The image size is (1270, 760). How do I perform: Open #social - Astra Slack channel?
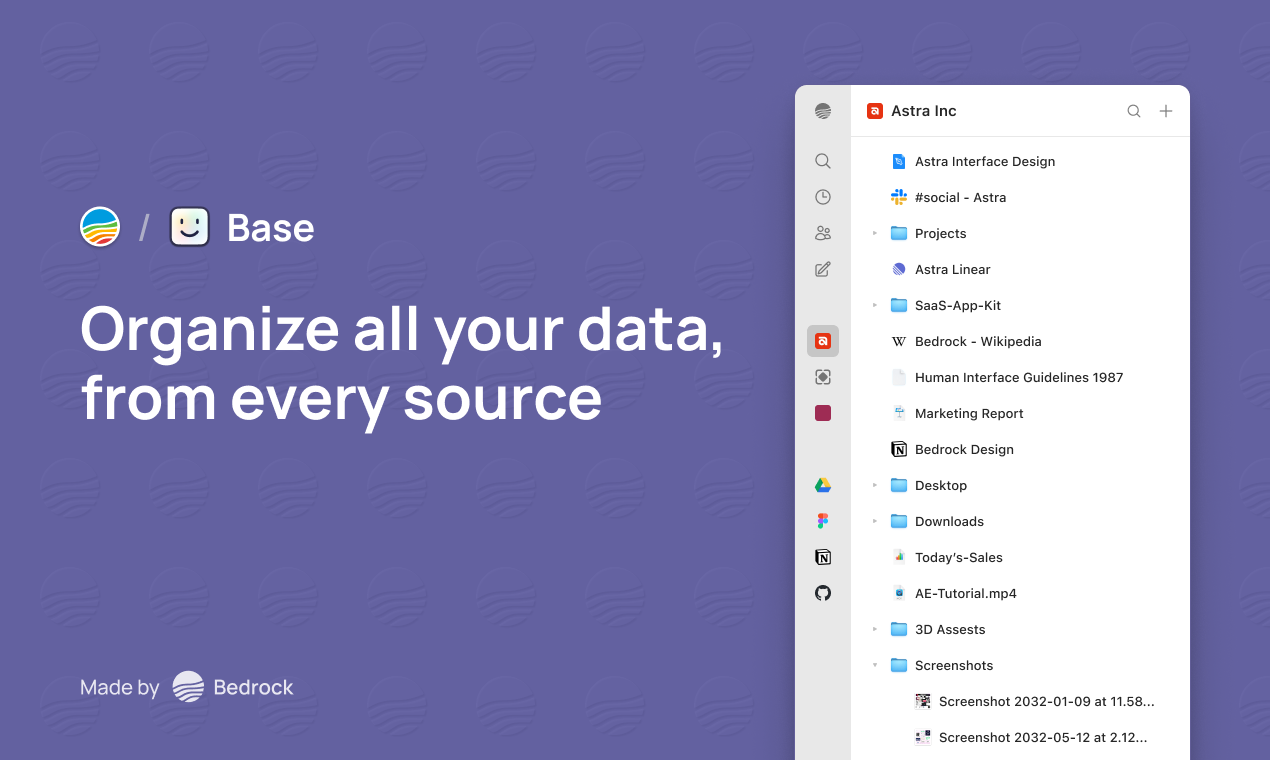(x=1020, y=197)
